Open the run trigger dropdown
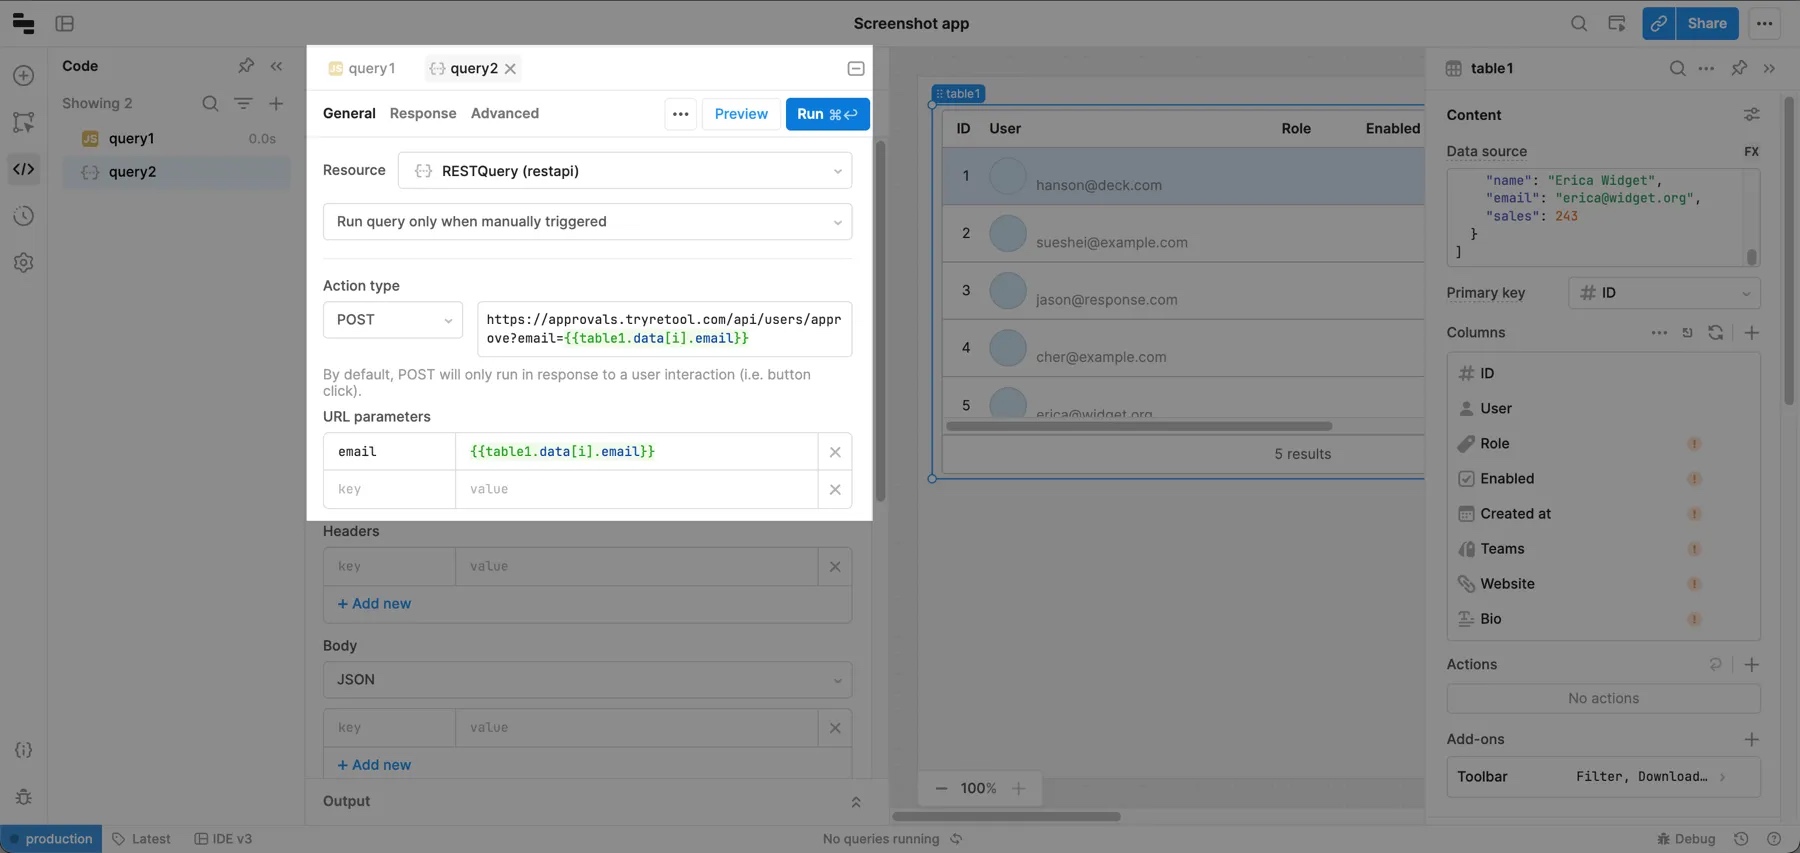1800x853 pixels. click(587, 222)
